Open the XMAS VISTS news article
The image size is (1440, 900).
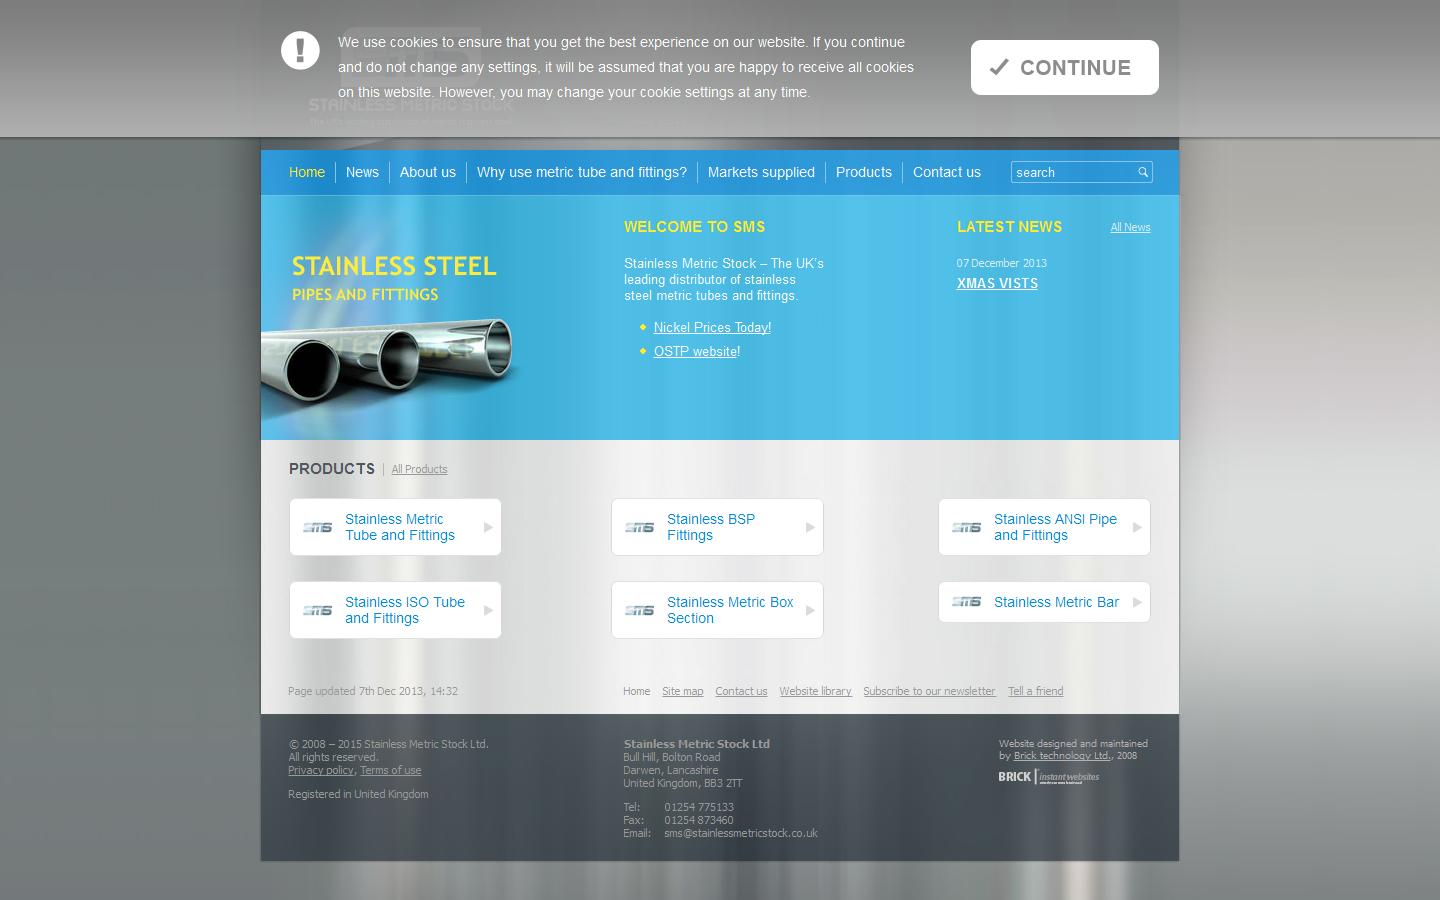(997, 283)
